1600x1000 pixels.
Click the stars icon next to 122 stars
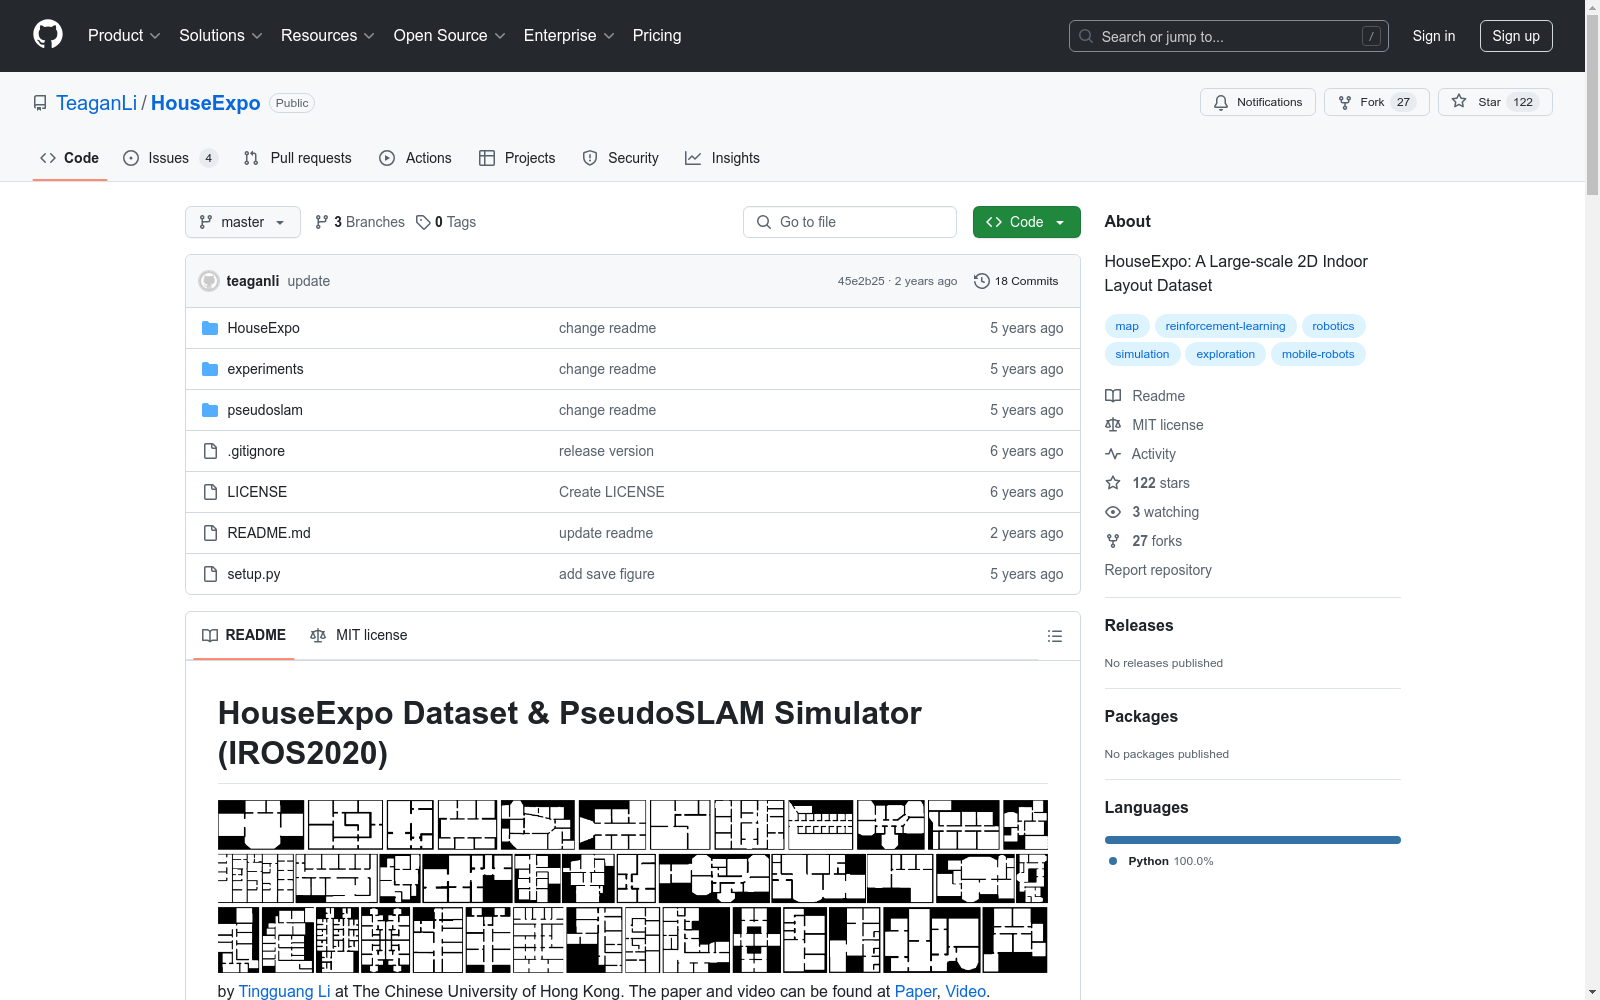(1113, 483)
